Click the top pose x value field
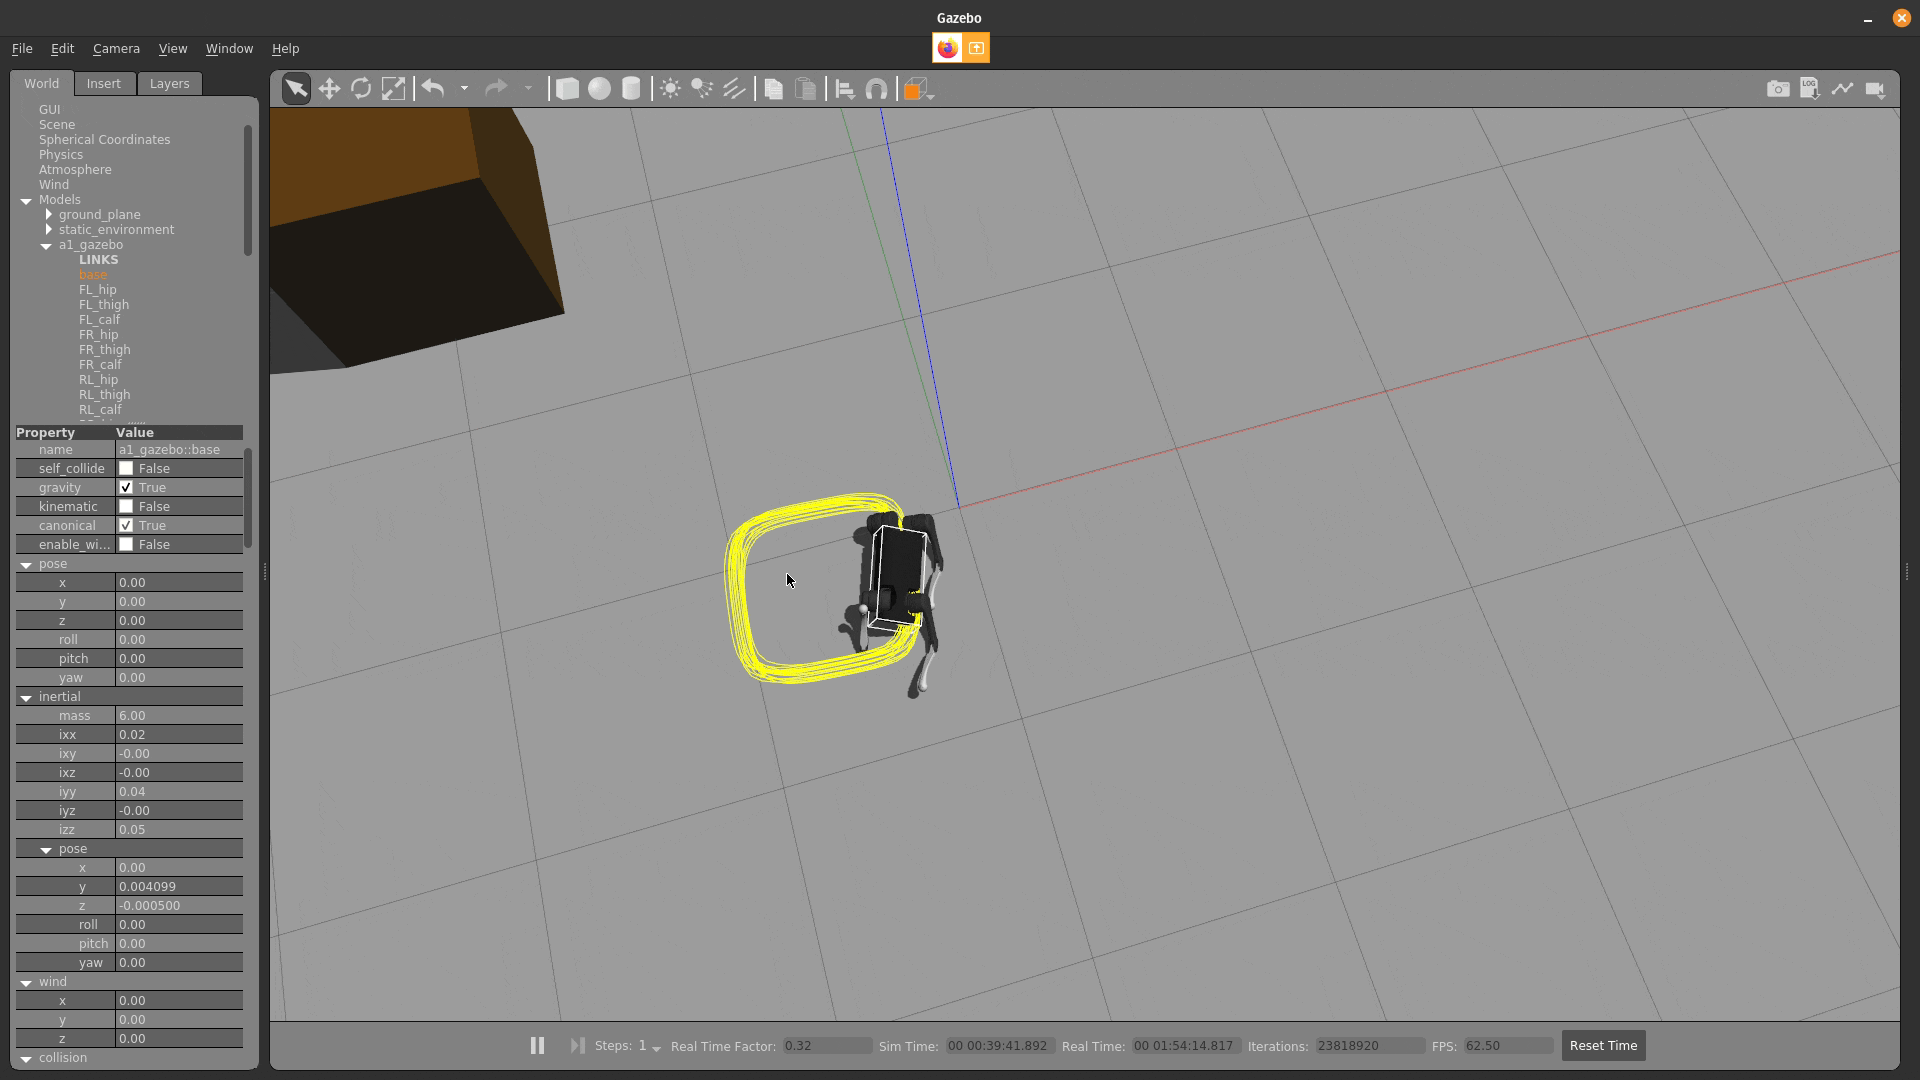This screenshot has height=1080, width=1920. [179, 582]
